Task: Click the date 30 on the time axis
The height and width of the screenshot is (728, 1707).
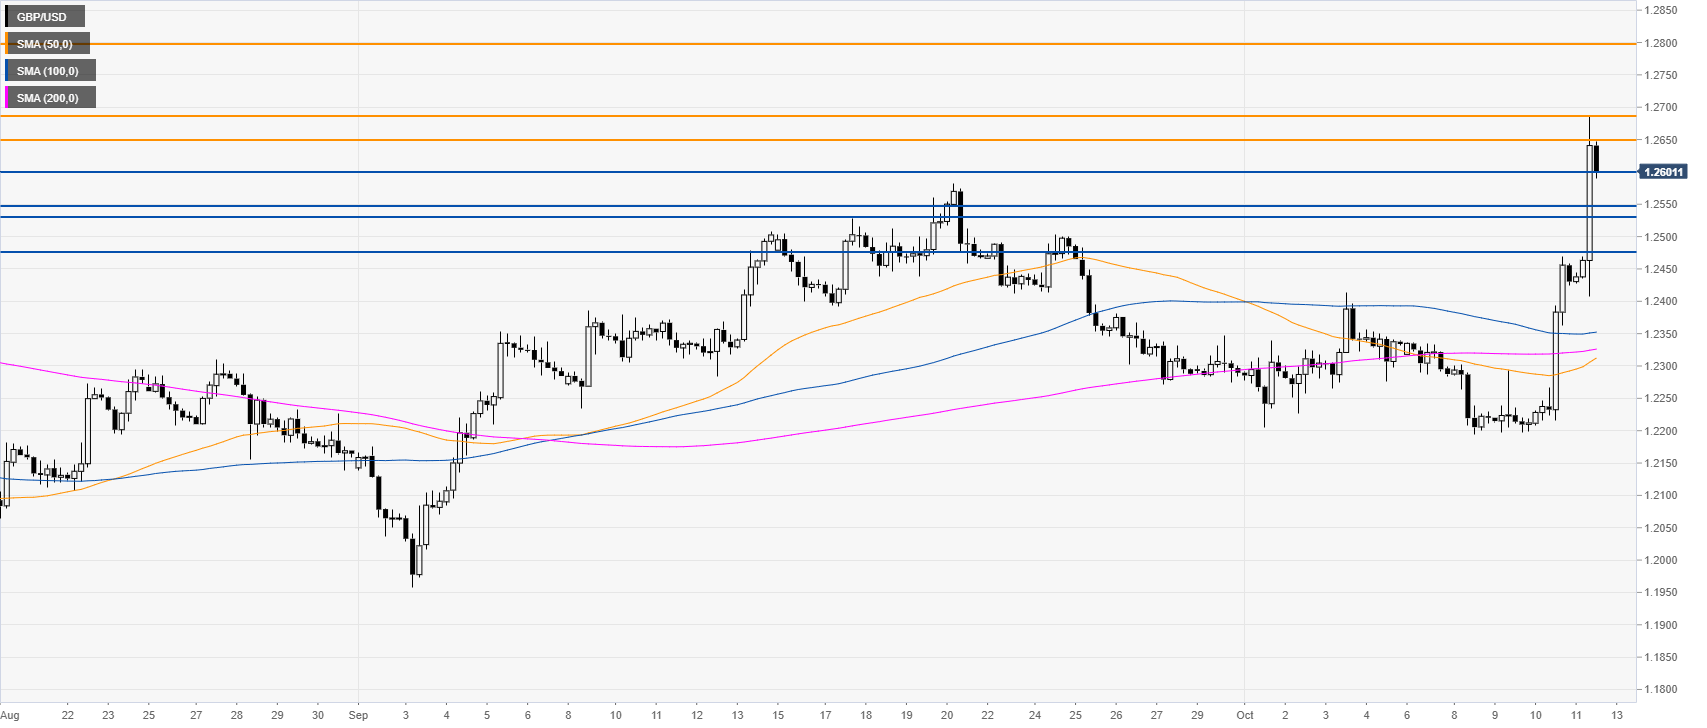Action: (318, 715)
